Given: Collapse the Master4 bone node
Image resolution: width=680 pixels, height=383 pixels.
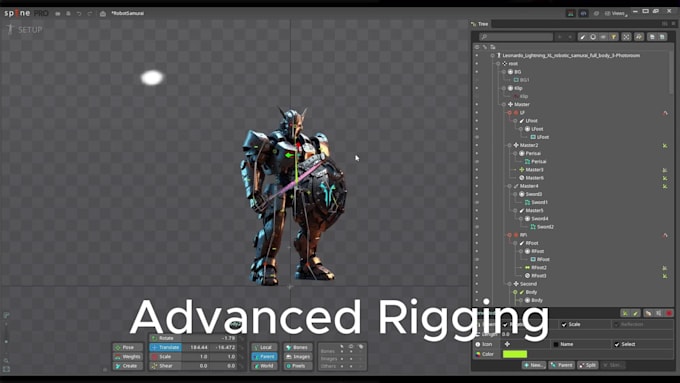Looking at the screenshot, I should (x=509, y=186).
